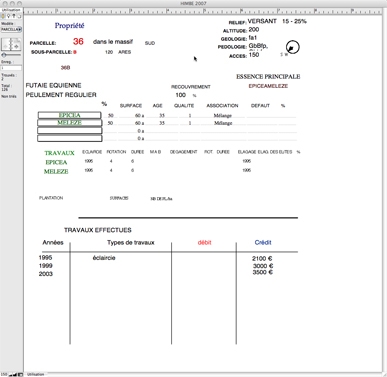The width and height of the screenshot is (387, 377).
Task: Open the Utilisation mode popup at bottom
Action: point(35,374)
